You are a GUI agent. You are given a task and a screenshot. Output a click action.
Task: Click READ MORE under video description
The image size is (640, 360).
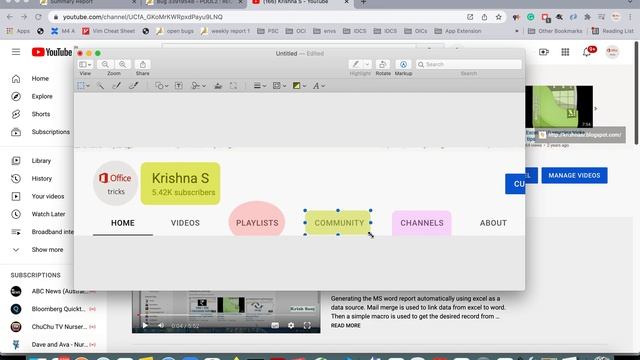point(345,325)
